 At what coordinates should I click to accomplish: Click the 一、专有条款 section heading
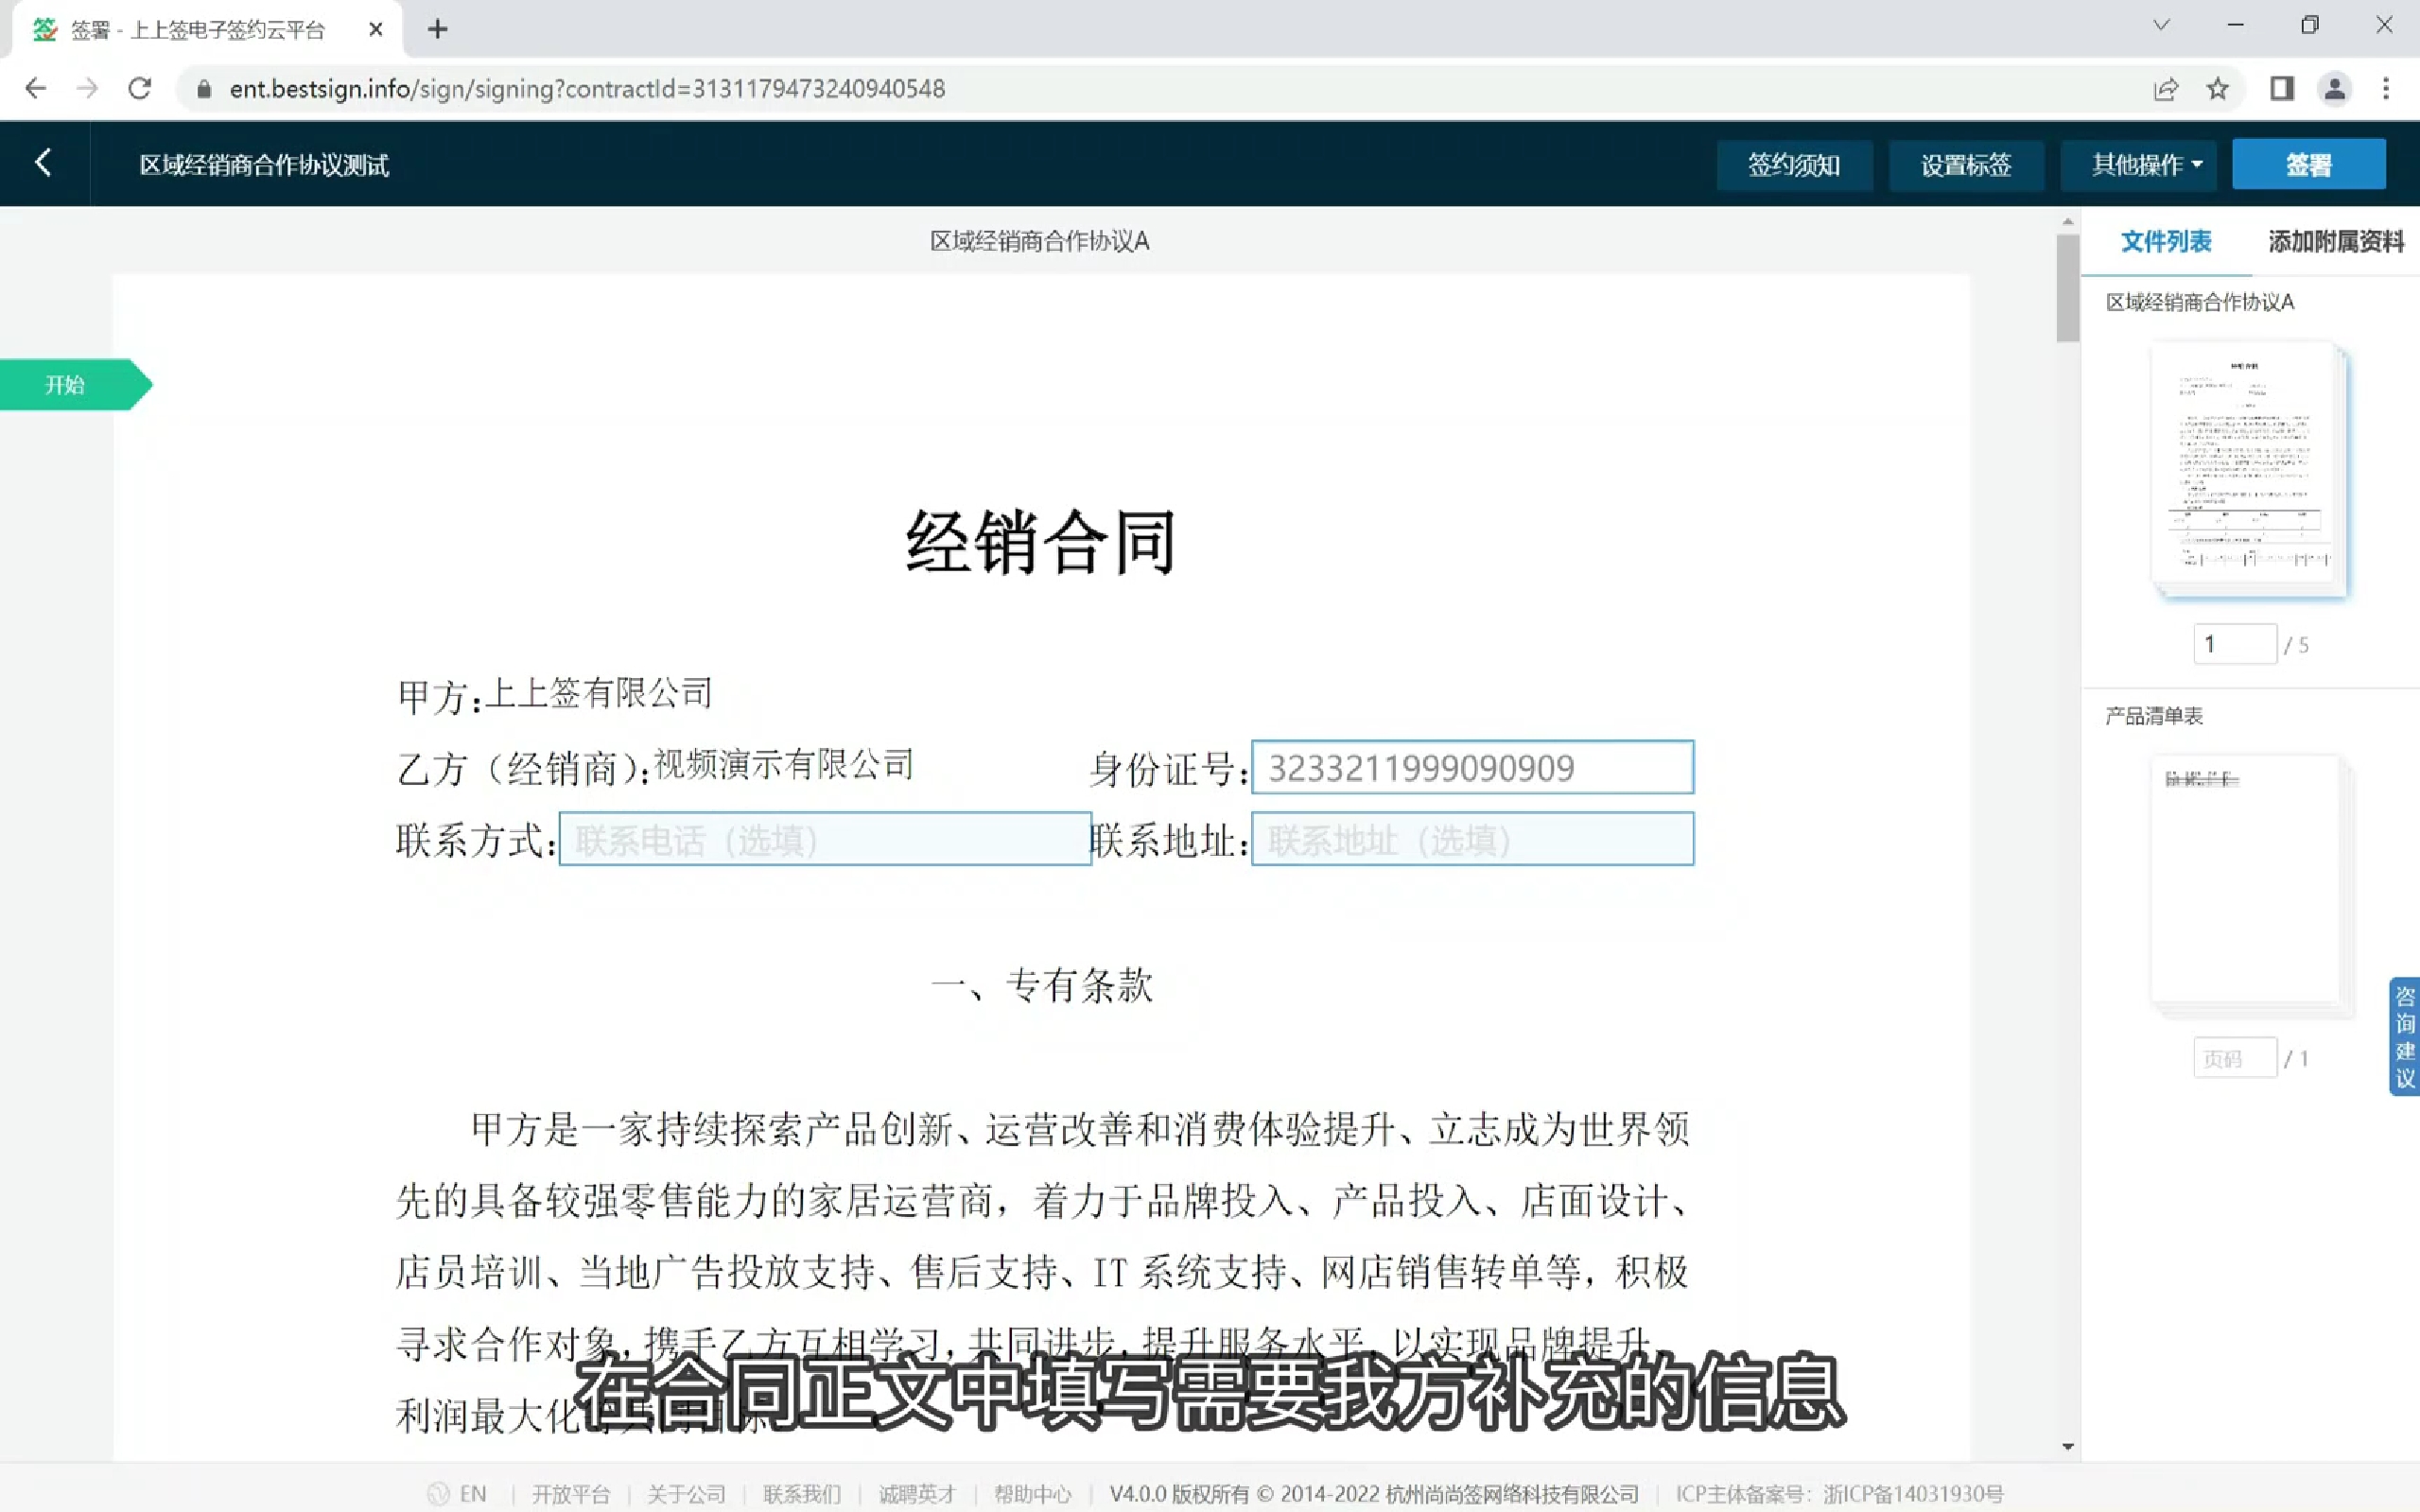point(1041,986)
